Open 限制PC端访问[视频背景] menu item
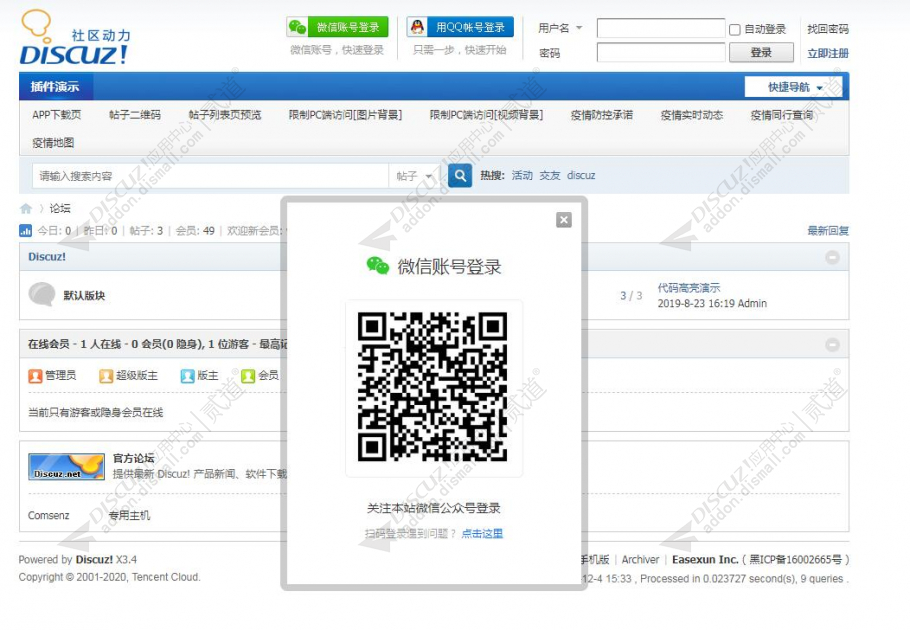The width and height of the screenshot is (910, 630). point(486,115)
